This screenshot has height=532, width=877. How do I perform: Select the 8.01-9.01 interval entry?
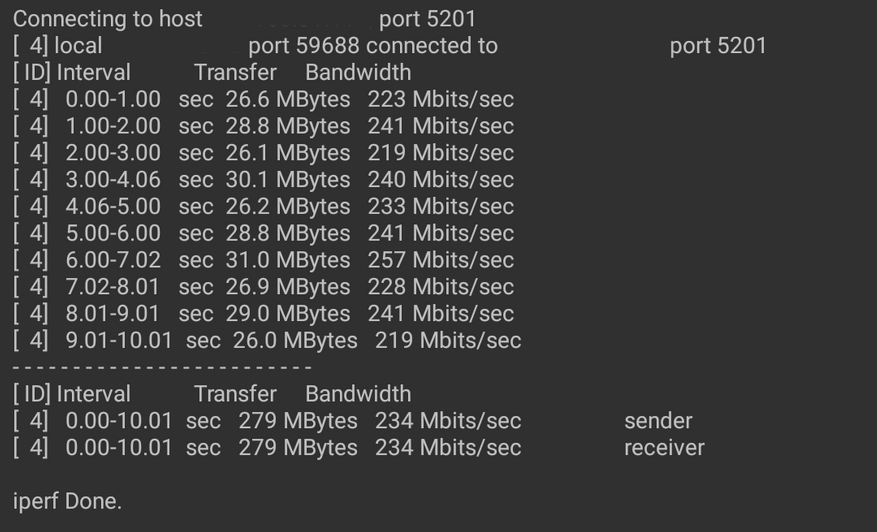[x=112, y=314]
